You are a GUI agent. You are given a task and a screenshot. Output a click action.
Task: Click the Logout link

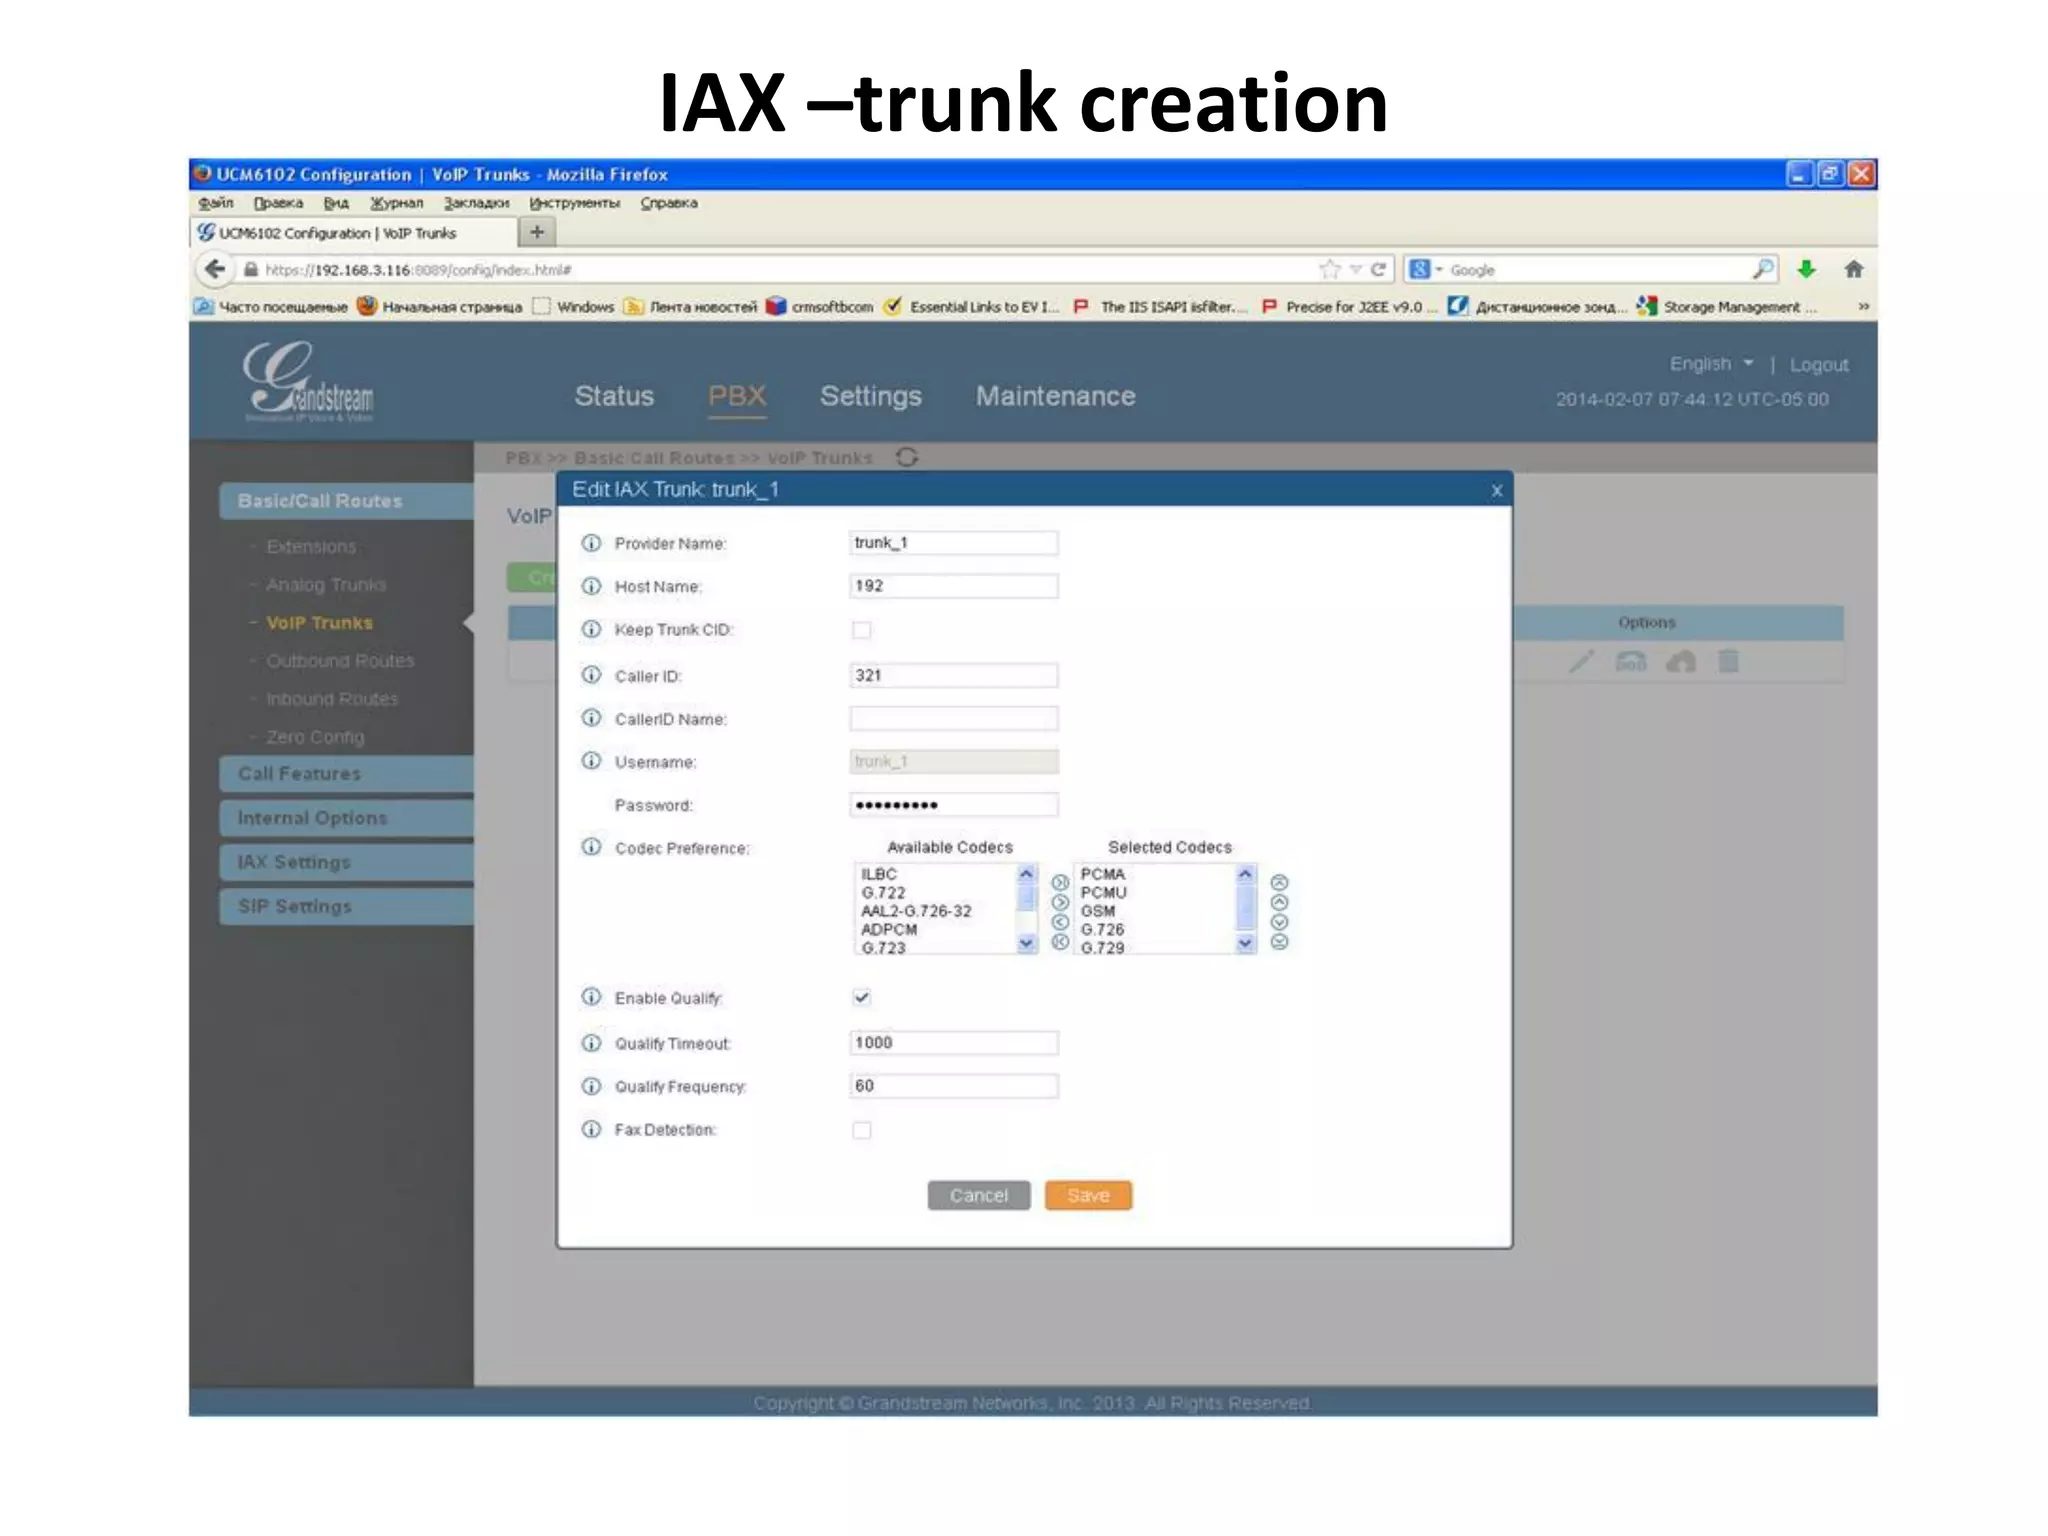click(1819, 365)
